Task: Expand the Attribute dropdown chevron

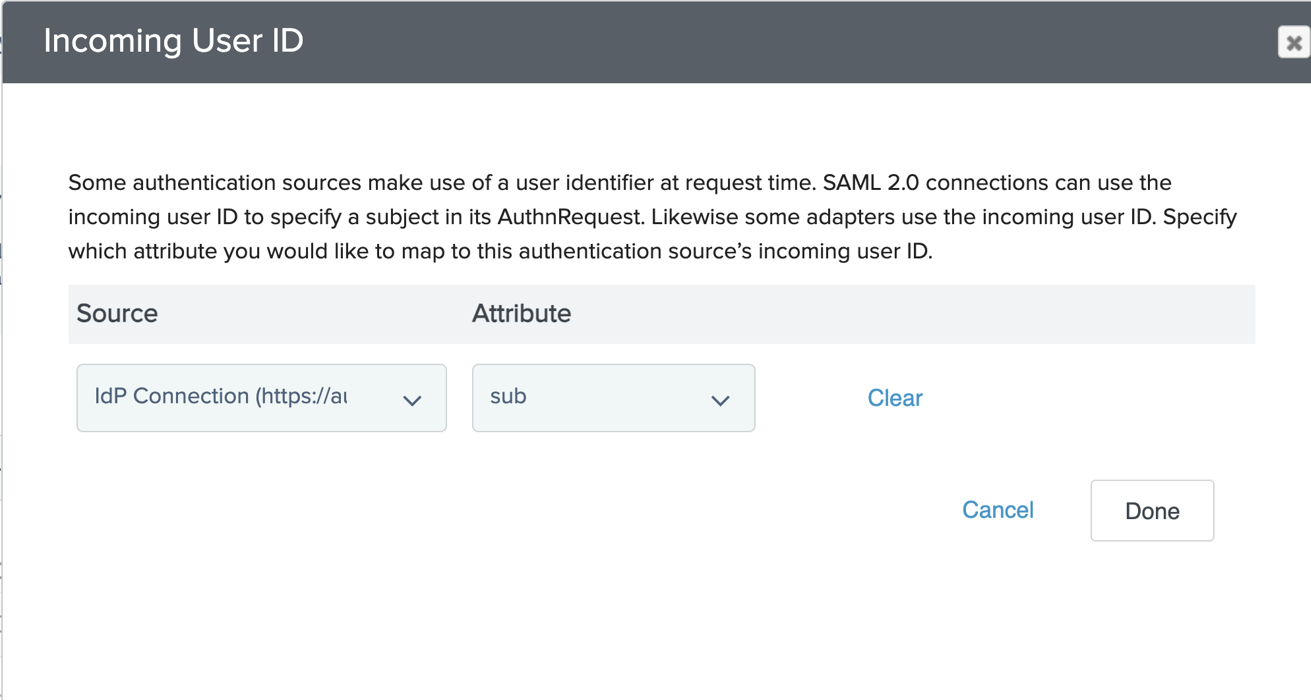Action: (720, 400)
